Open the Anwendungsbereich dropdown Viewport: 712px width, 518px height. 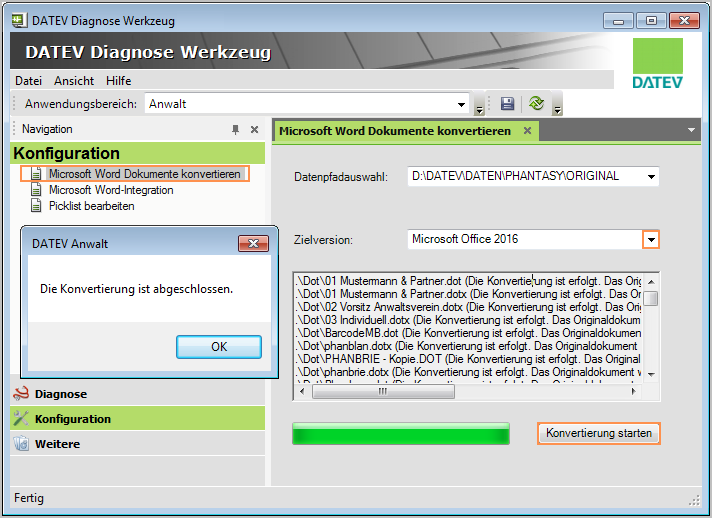[461, 104]
